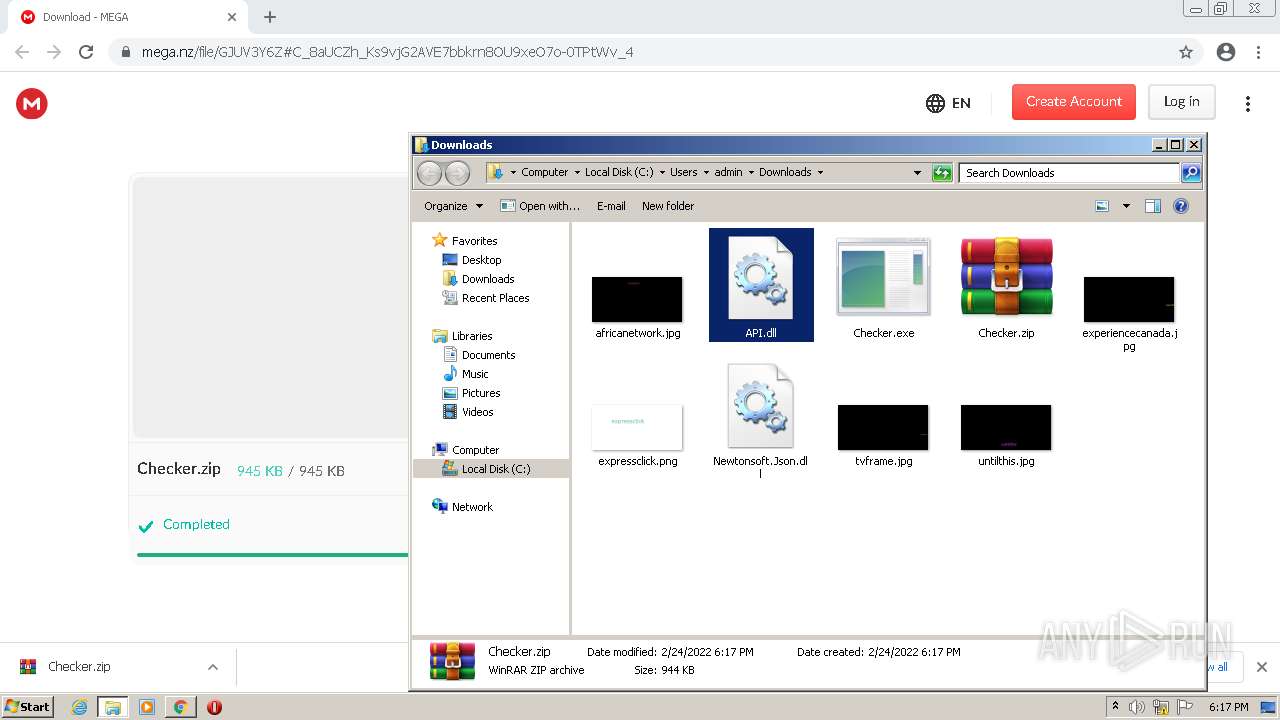
Task: Select africanetwork.jpg thumbnail
Action: click(637, 299)
